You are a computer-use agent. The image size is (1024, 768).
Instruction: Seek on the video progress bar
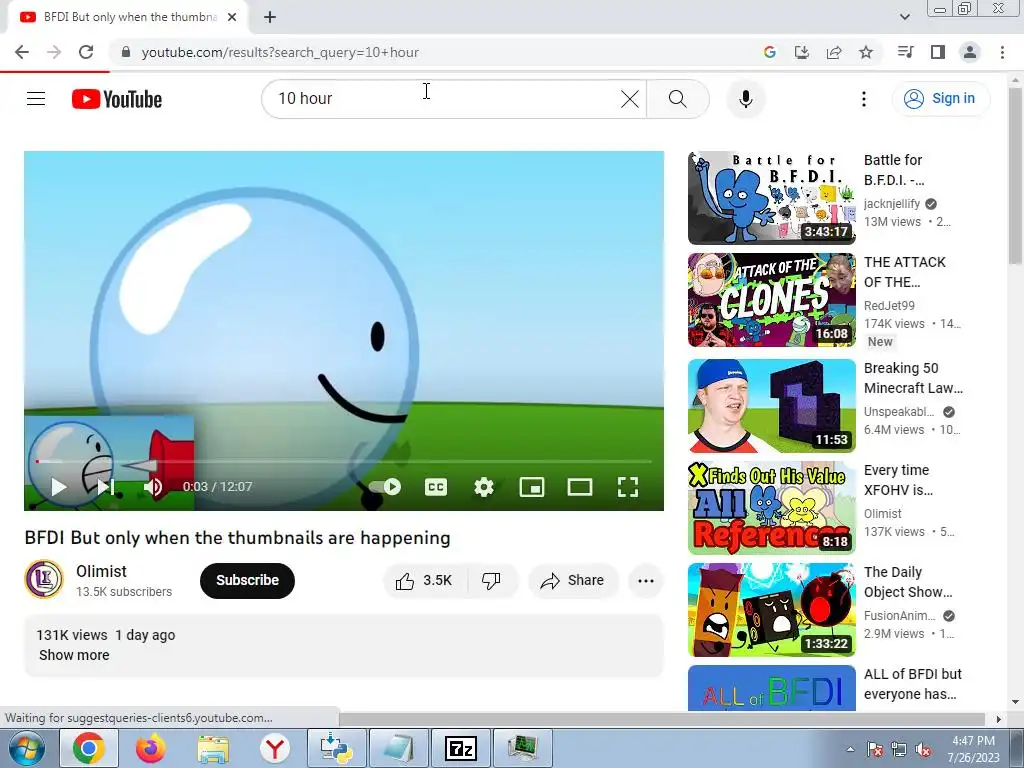[344, 461]
